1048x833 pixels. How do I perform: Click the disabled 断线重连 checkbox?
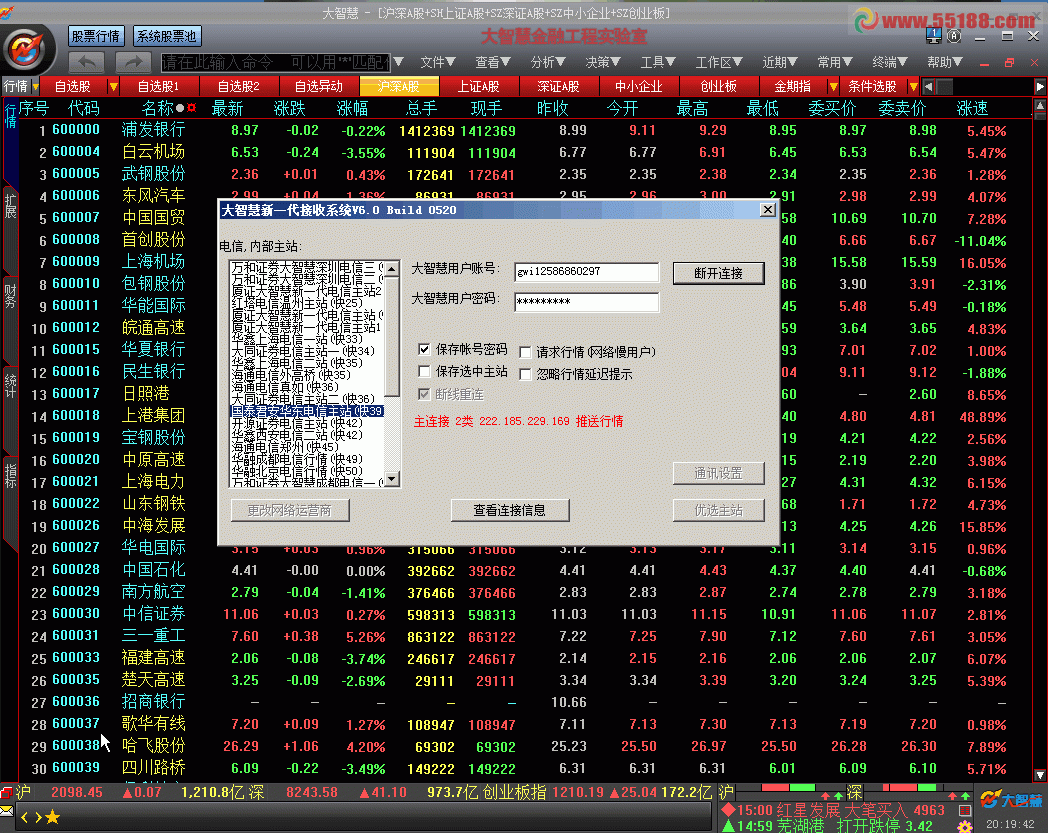tap(424, 394)
